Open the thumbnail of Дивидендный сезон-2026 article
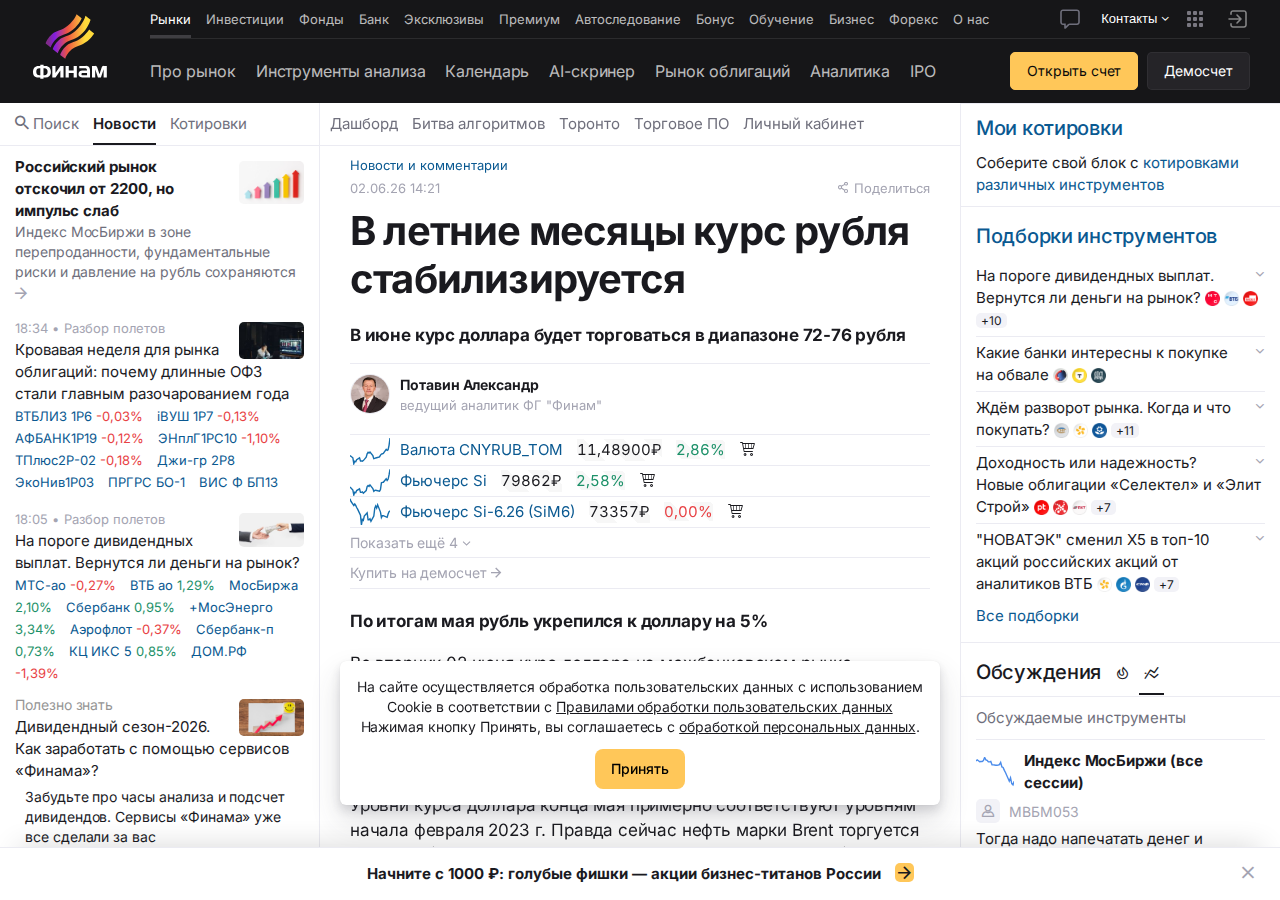 click(x=271, y=717)
